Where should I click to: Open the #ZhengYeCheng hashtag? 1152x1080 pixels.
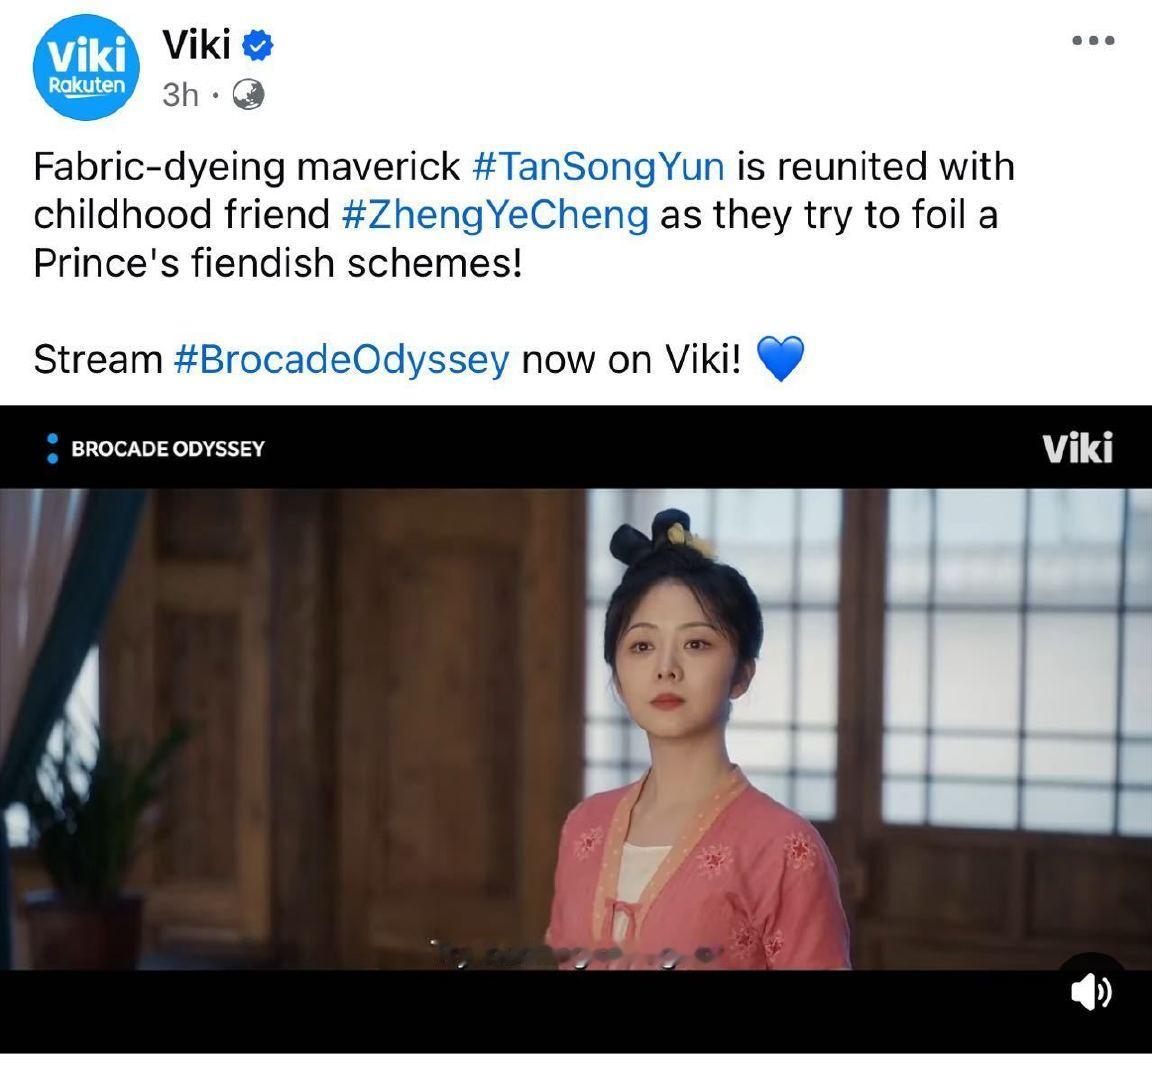(495, 215)
